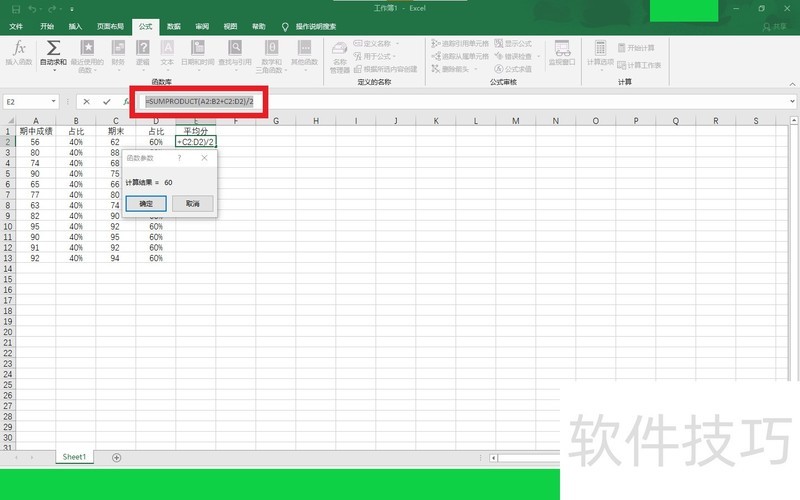Screen dimensions: 800x500
Task: Open the Error Checking (错误检查) dropdown
Action: (538, 56)
